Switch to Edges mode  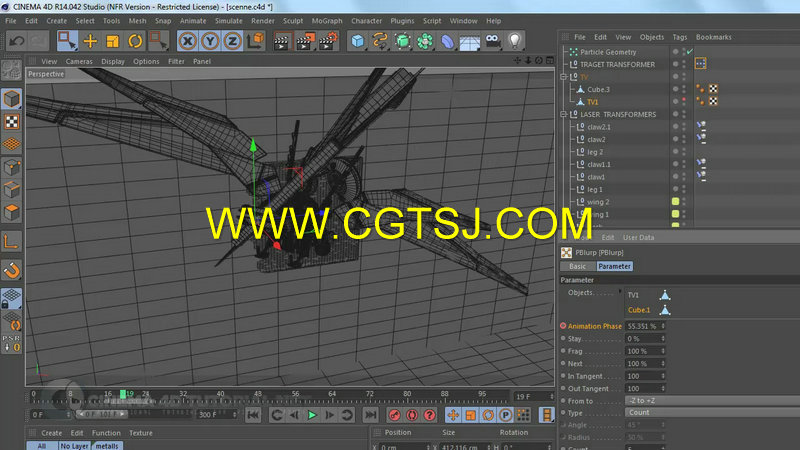pos(11,190)
